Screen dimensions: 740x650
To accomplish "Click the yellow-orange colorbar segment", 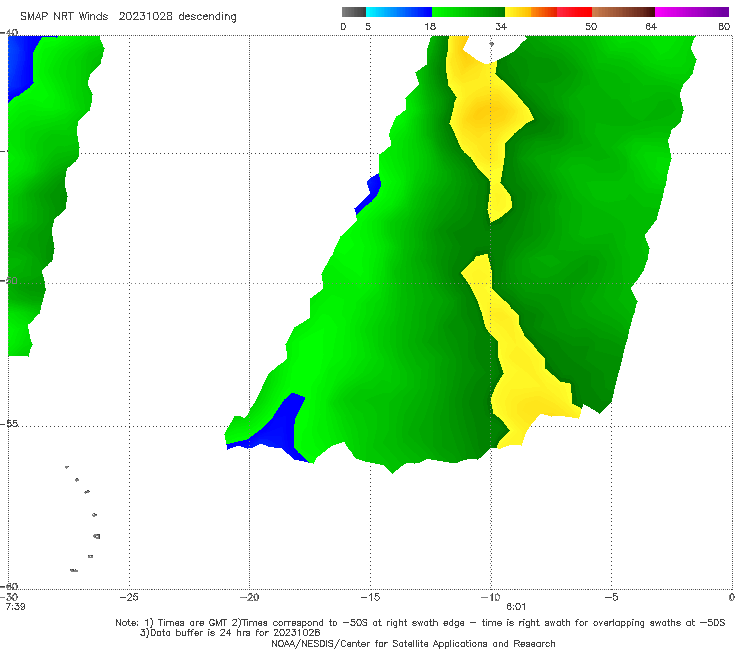I will pyautogui.click(x=531, y=12).
